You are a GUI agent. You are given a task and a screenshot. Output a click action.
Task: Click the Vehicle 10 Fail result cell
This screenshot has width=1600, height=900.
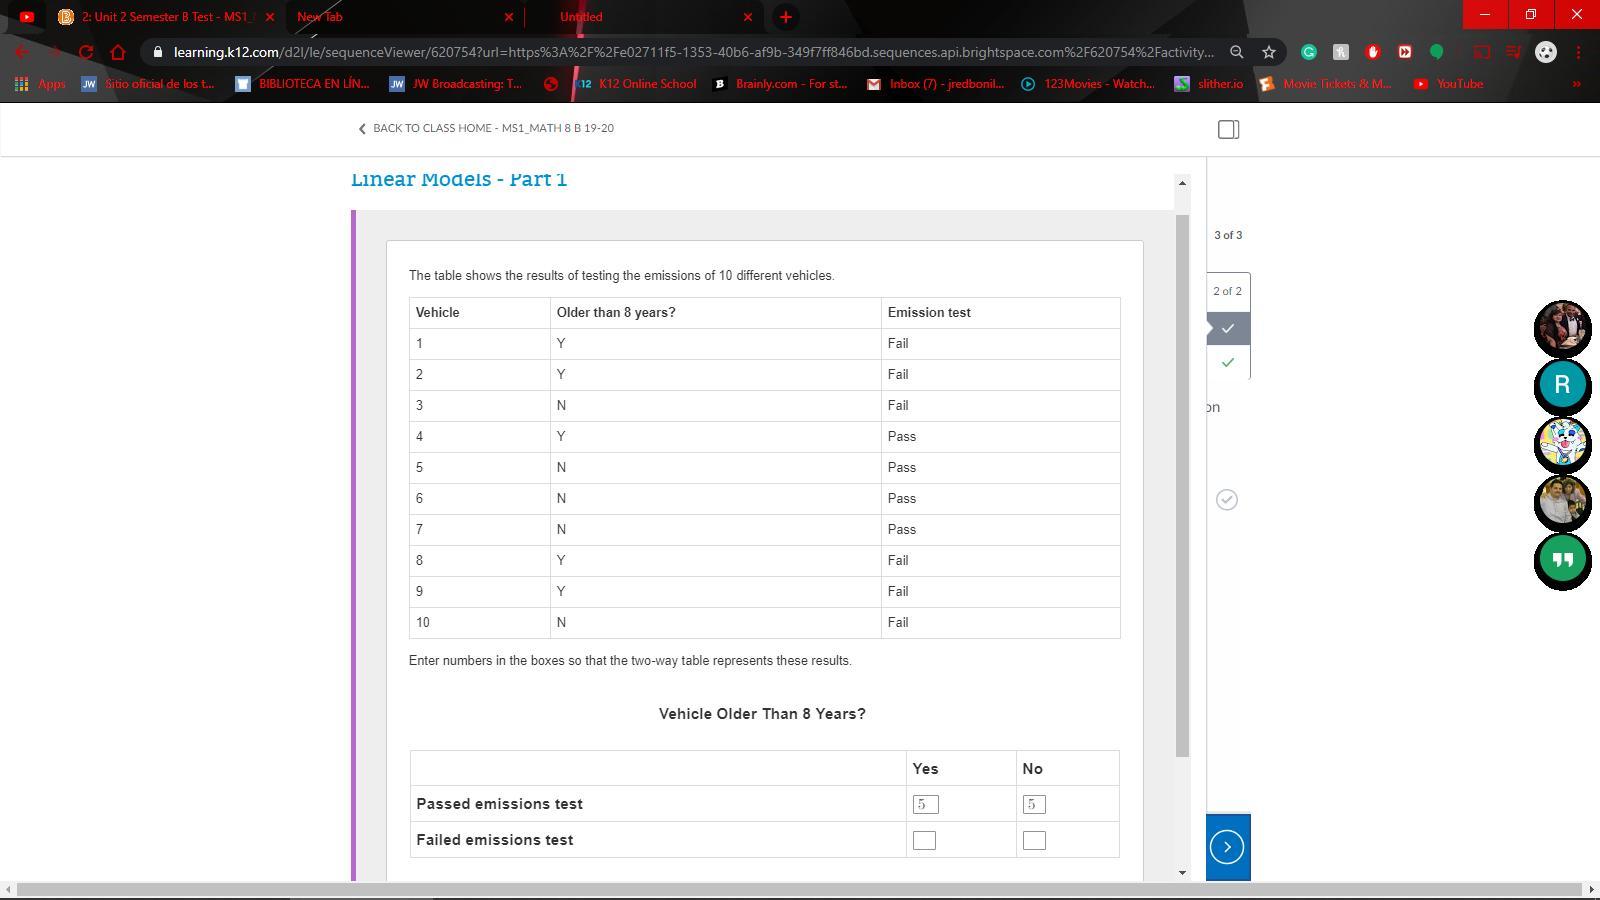coord(1000,623)
